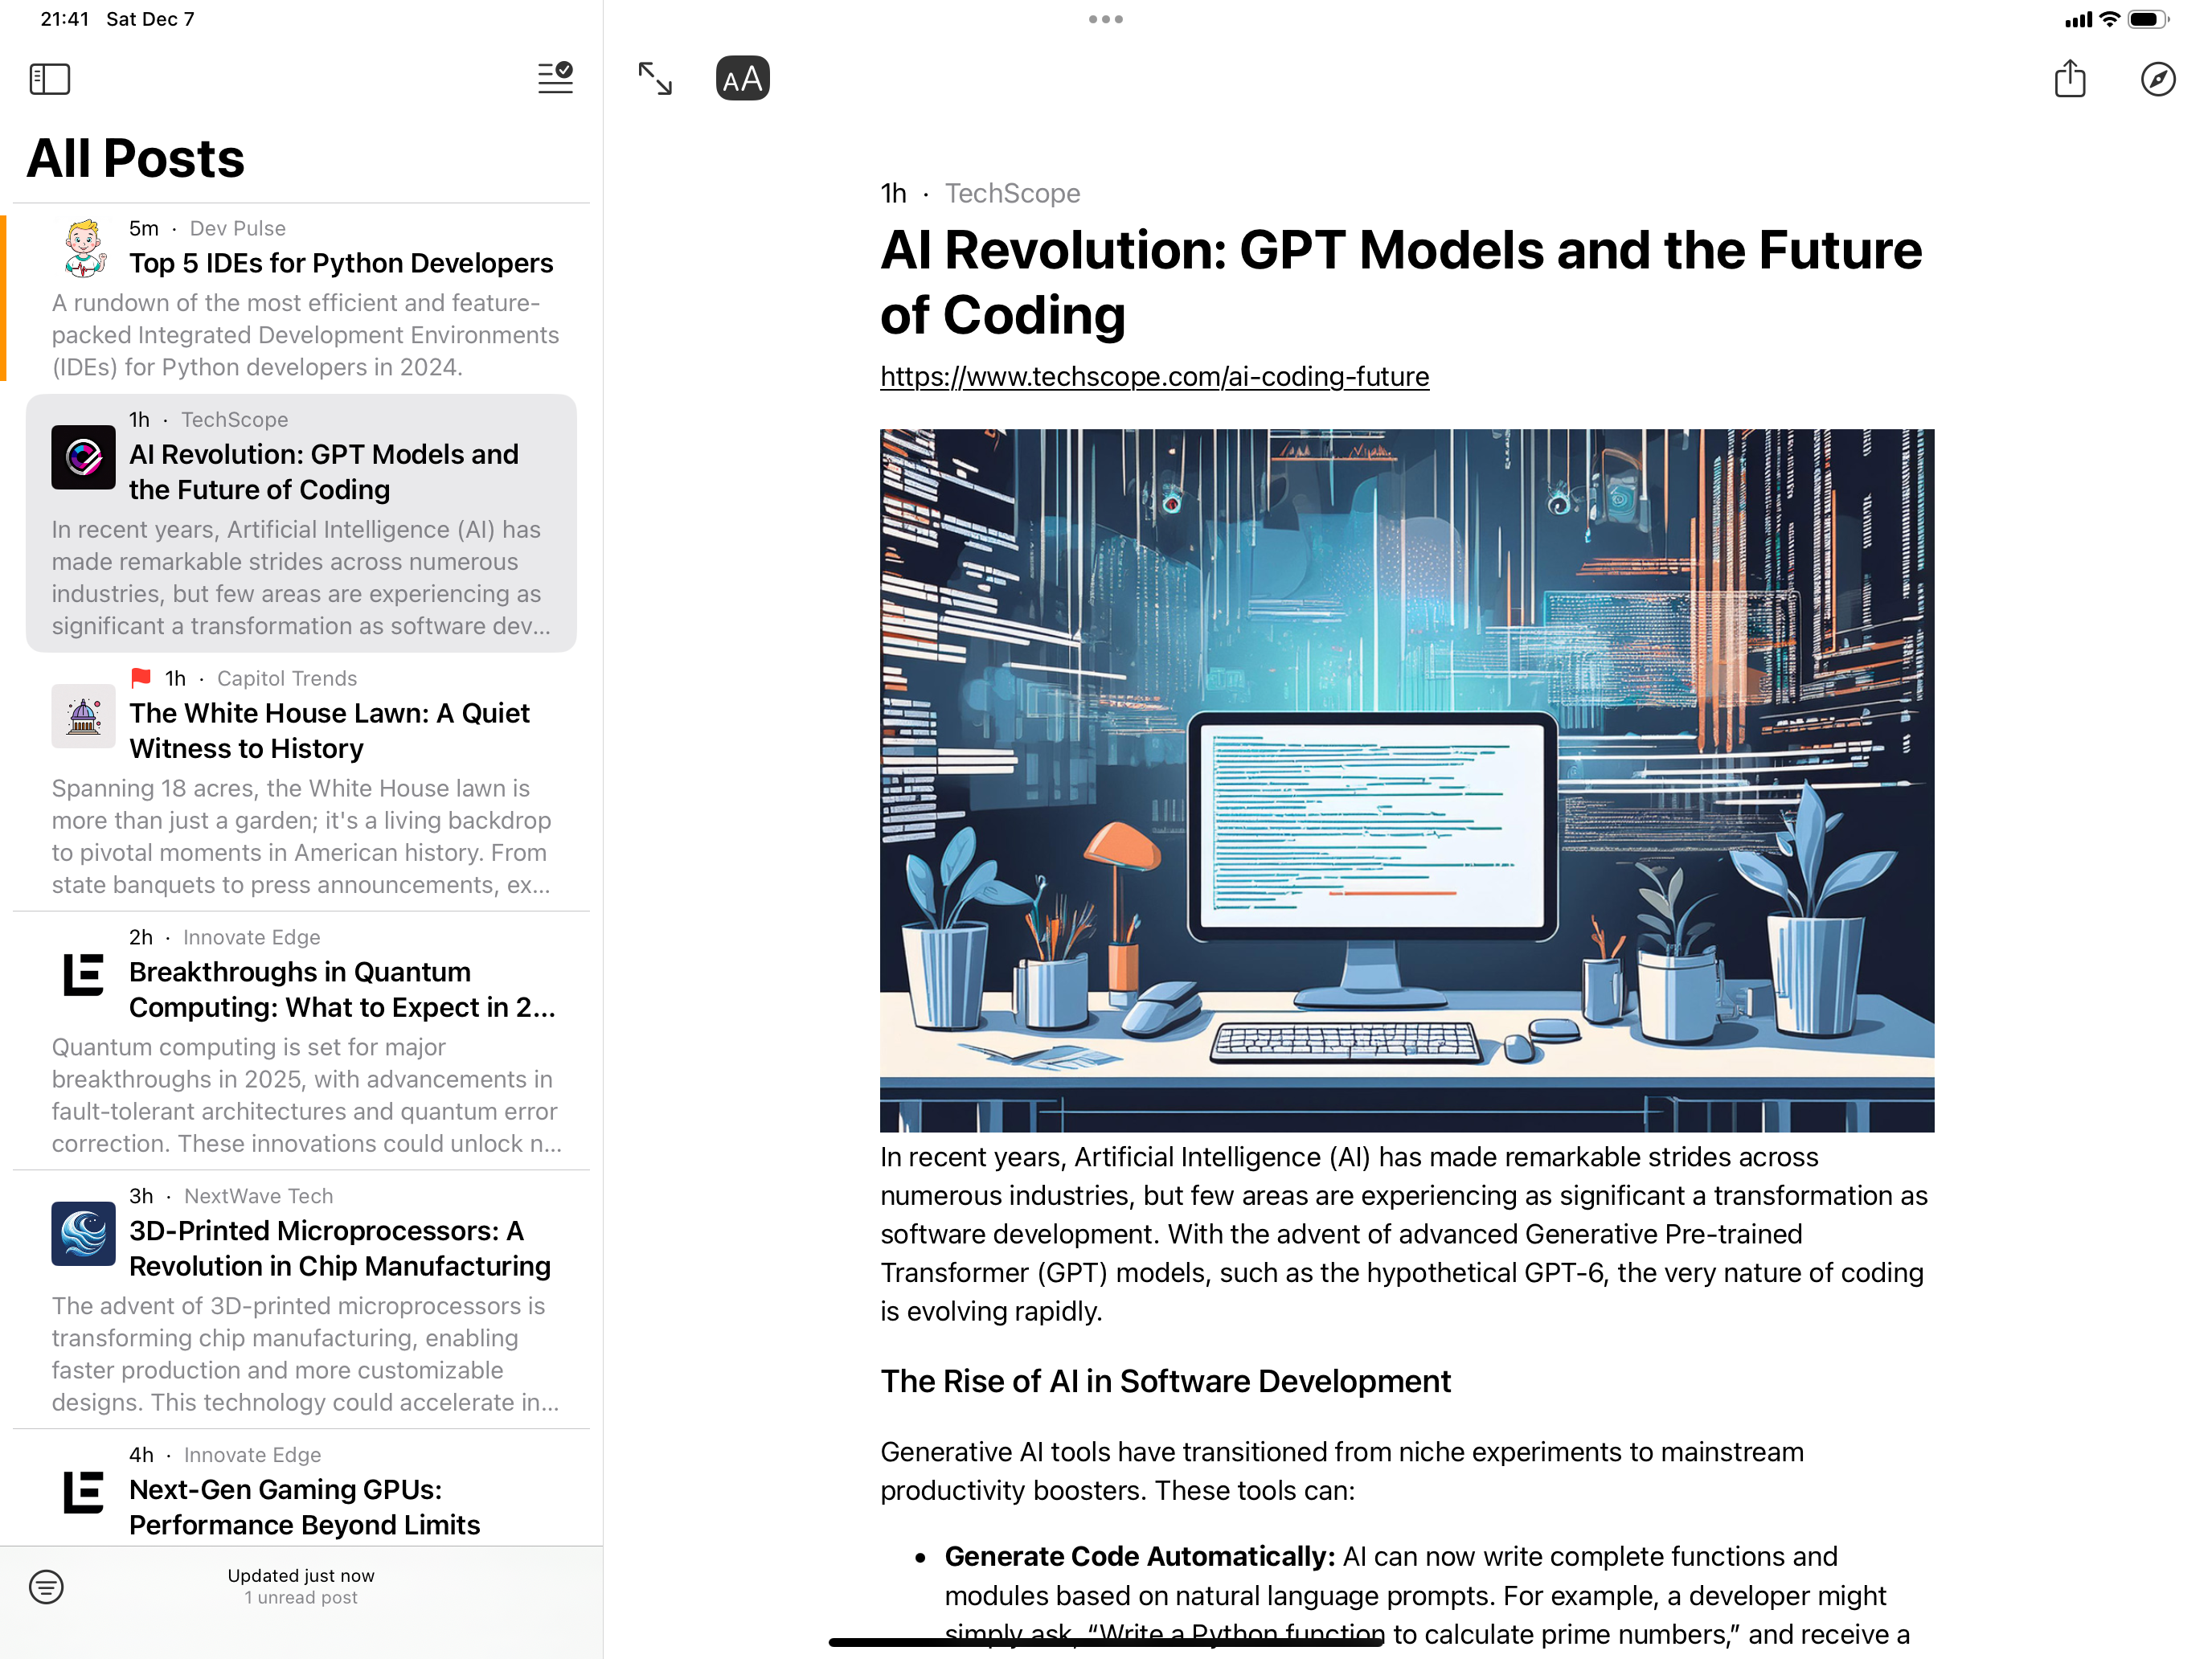Screen dimensions: 2212x1659
Task: Open the share sheet icon
Action: tap(2069, 78)
